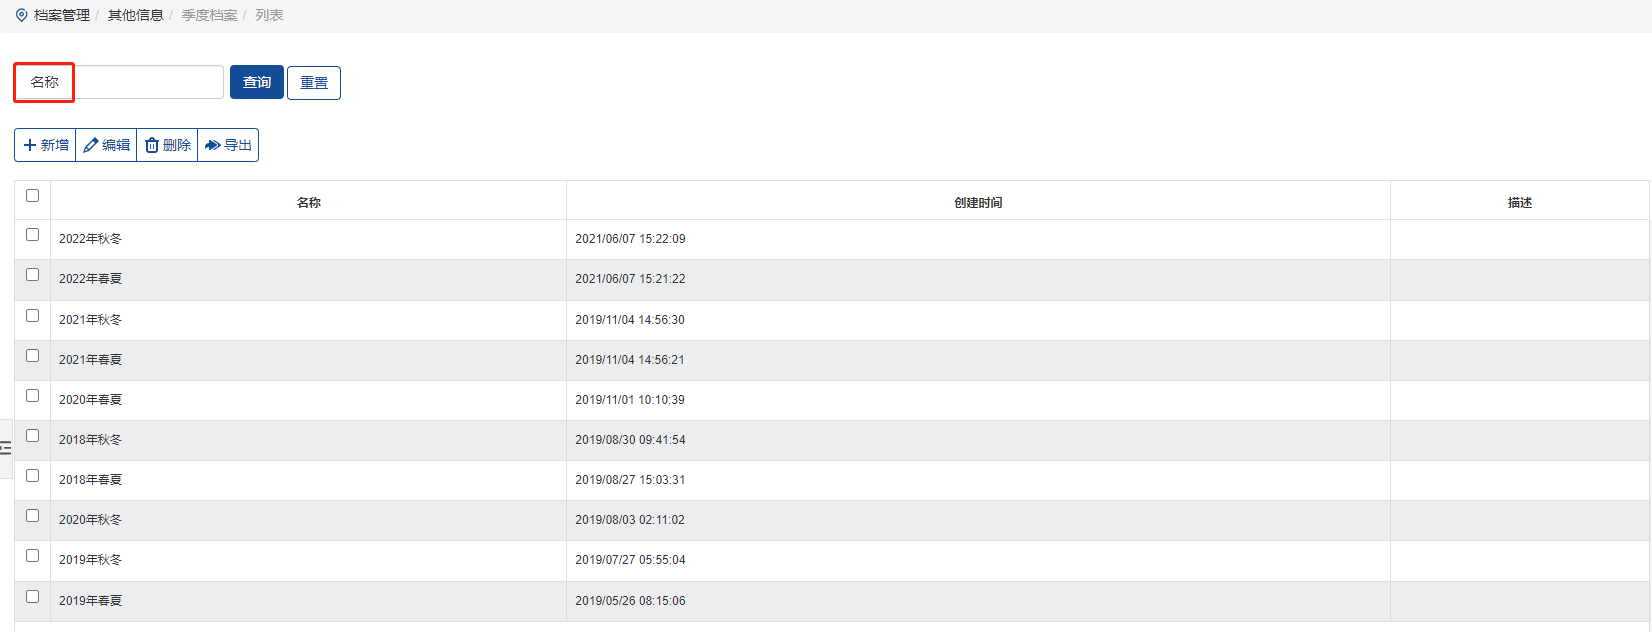
Task: Focus the 名称 search input field
Action: point(148,82)
